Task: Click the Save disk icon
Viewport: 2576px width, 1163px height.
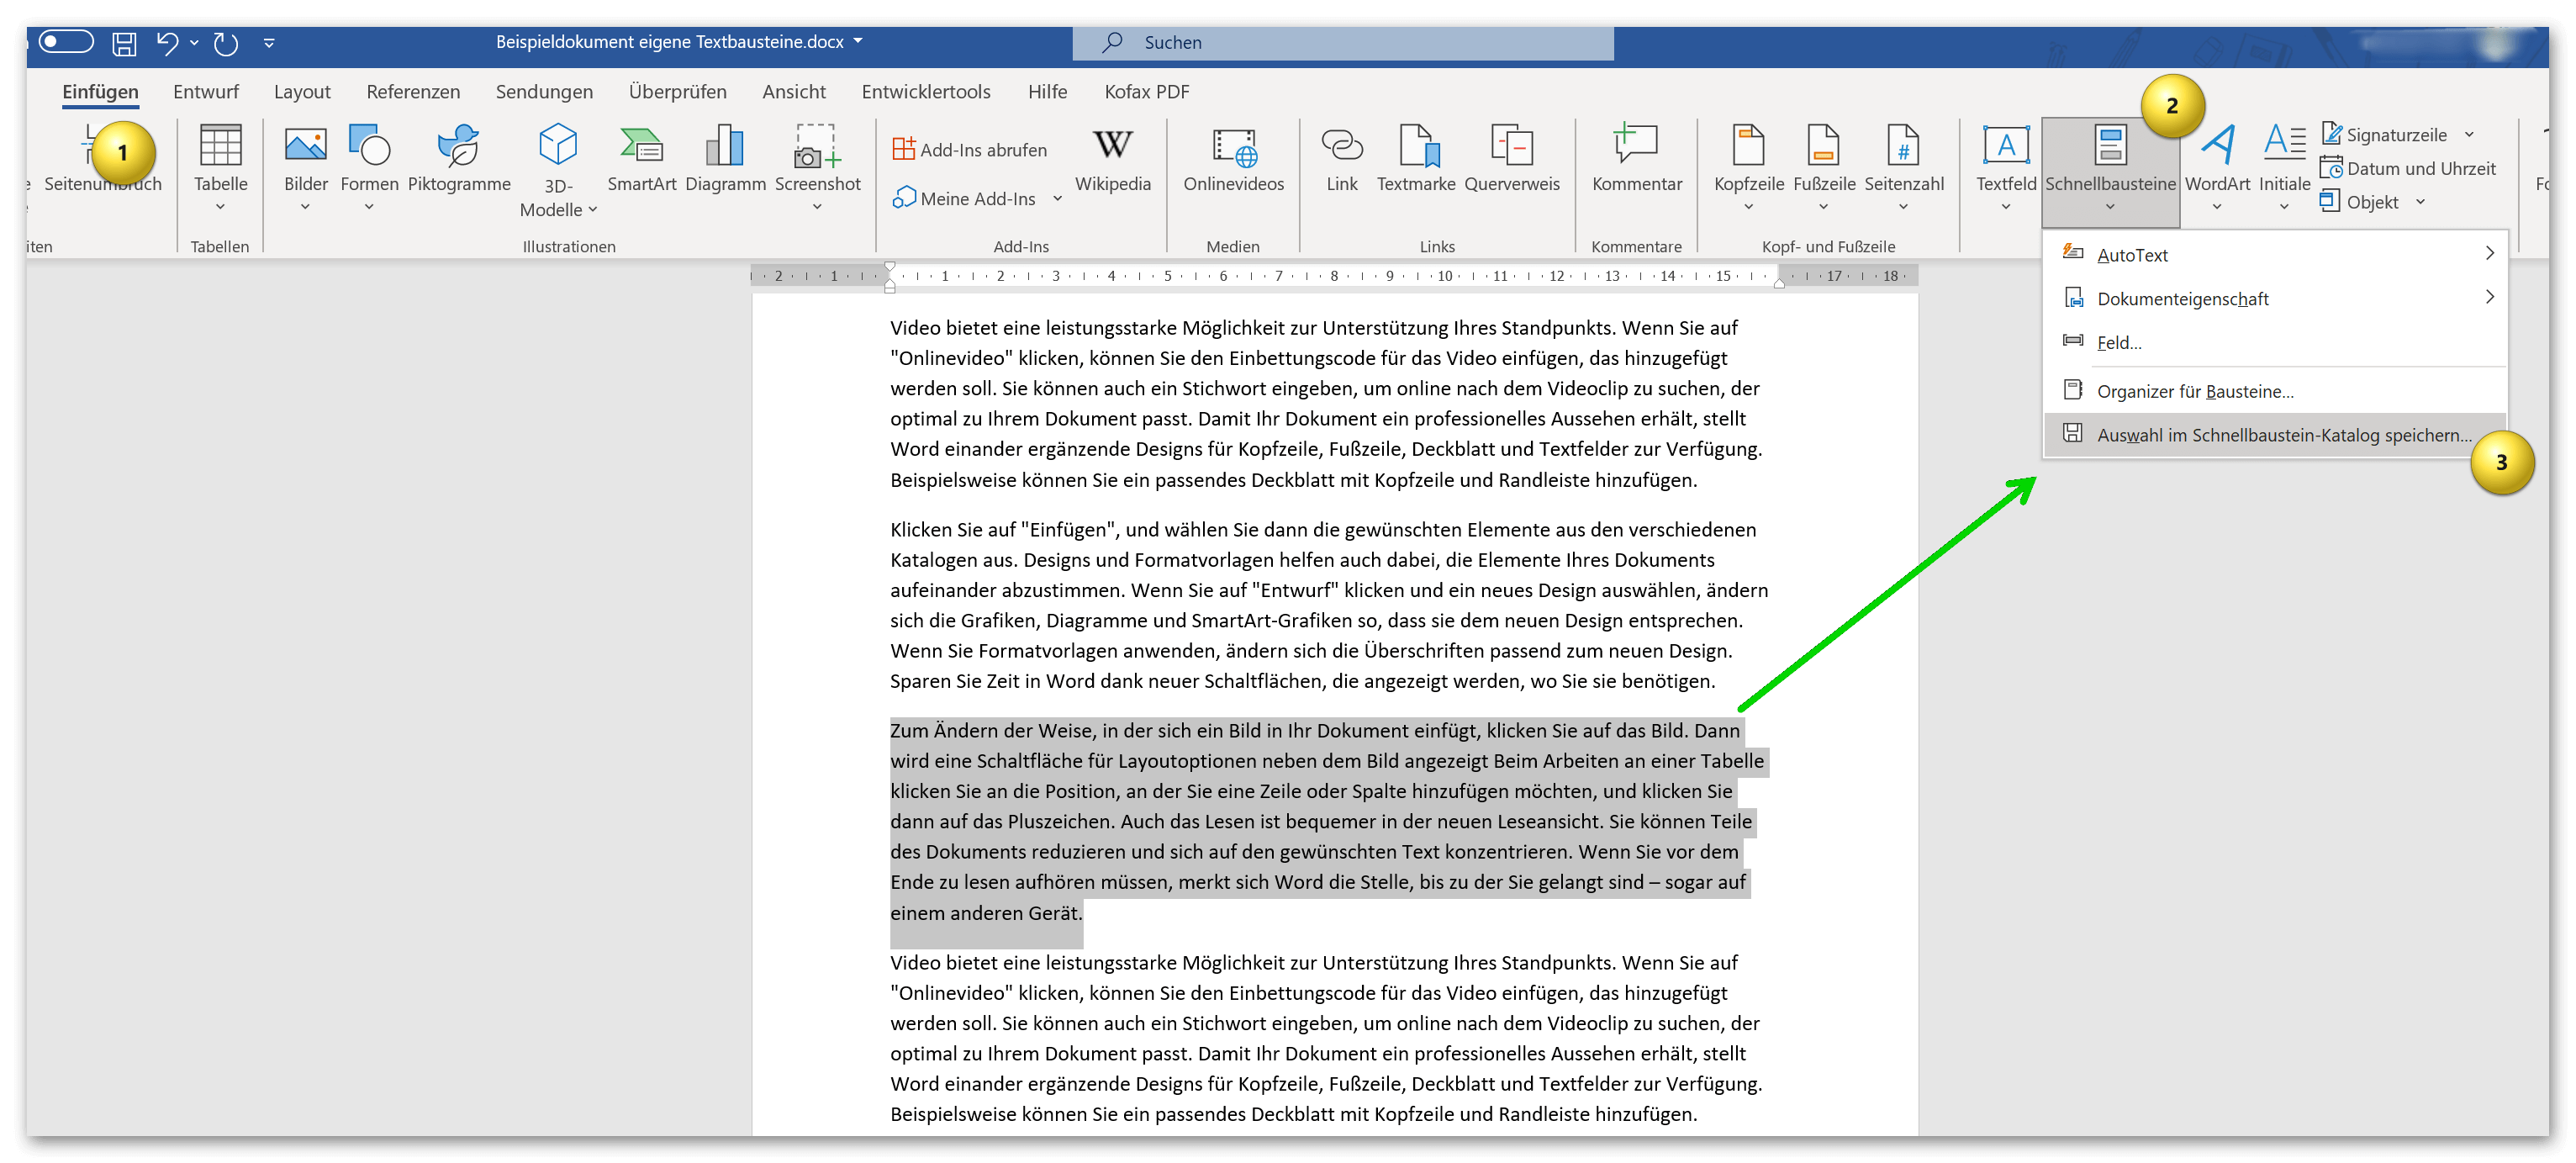Action: click(124, 43)
